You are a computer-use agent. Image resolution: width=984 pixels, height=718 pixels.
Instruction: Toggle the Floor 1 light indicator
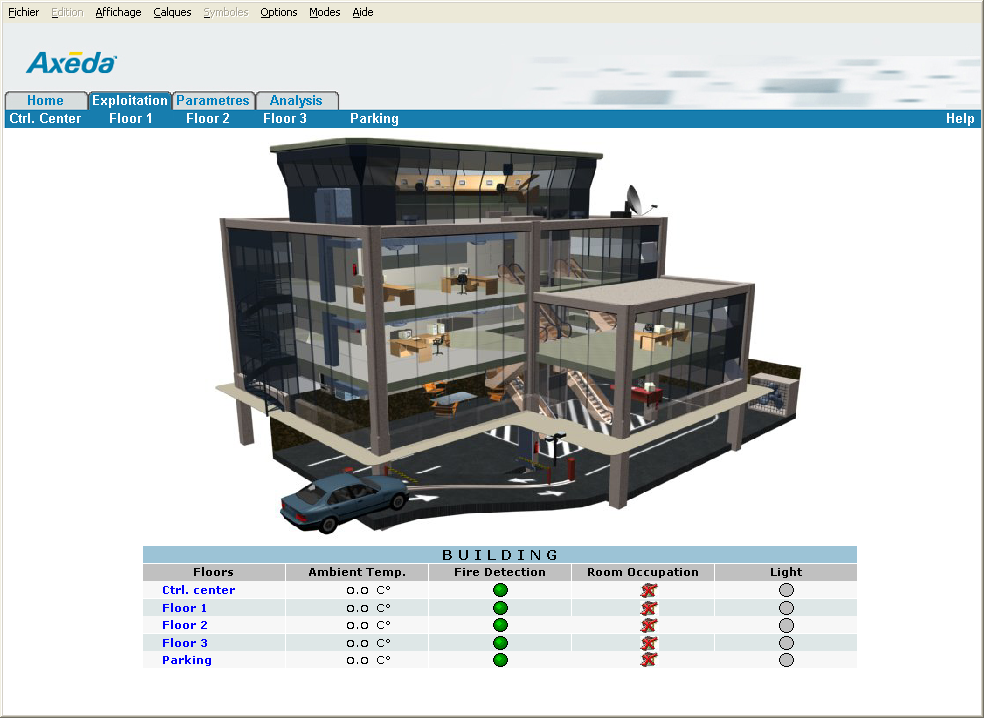click(786, 608)
